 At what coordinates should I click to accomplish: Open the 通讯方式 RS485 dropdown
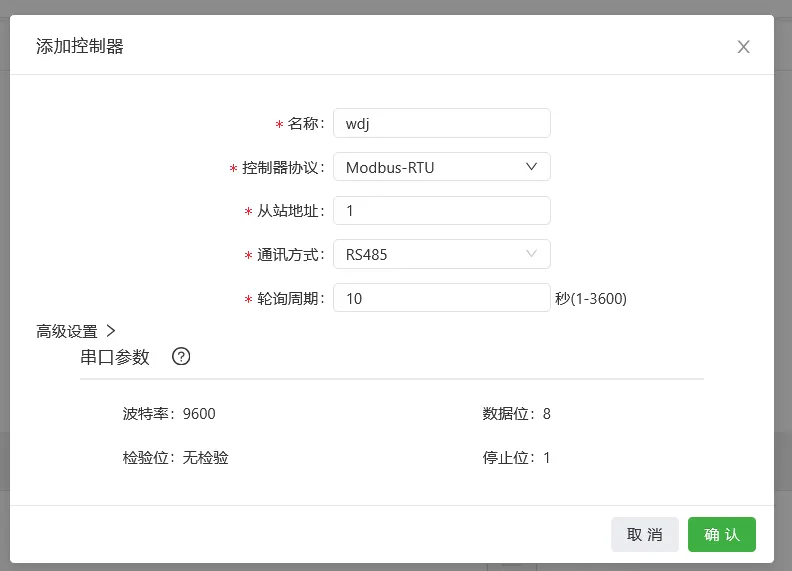pos(441,254)
